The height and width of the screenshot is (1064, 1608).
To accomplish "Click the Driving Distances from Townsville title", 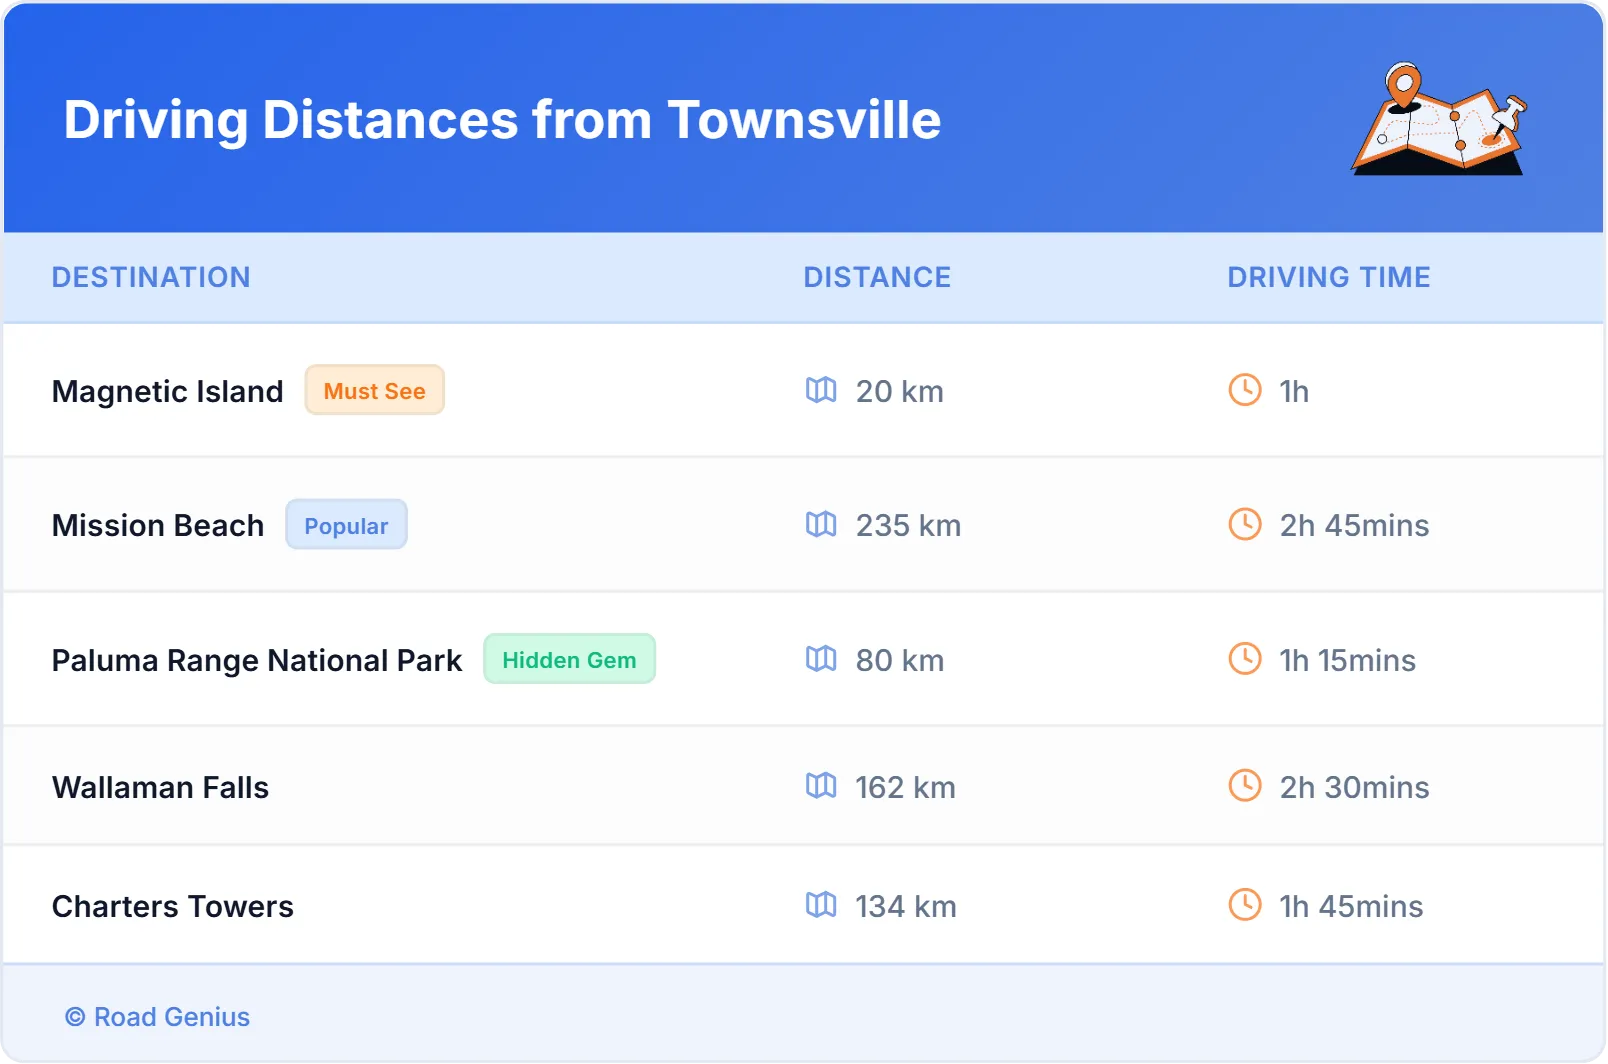I will [502, 120].
